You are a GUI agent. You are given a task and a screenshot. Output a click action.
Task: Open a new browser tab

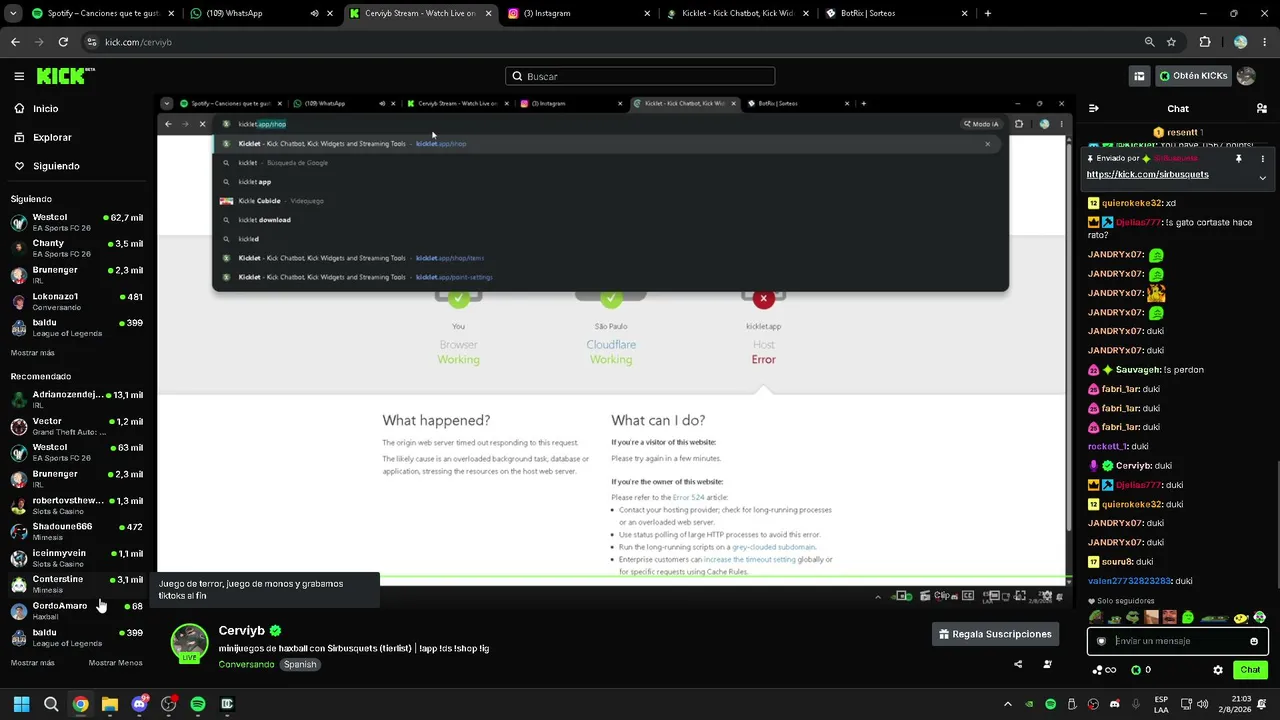[988, 14]
